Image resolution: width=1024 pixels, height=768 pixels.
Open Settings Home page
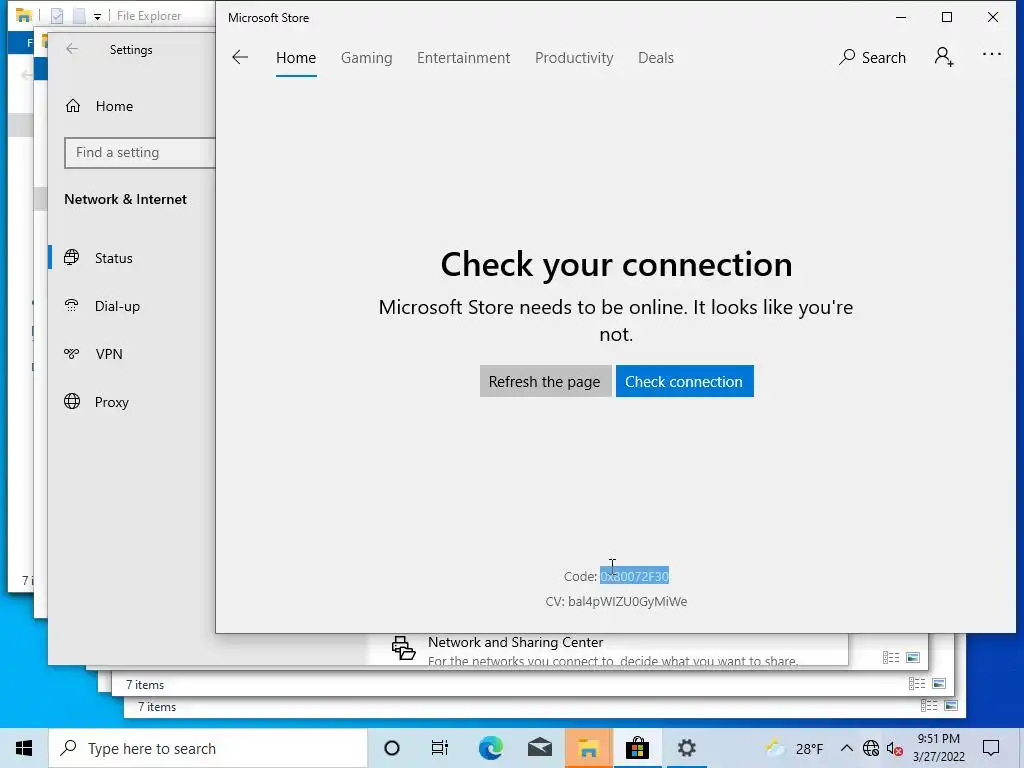[x=100, y=106]
